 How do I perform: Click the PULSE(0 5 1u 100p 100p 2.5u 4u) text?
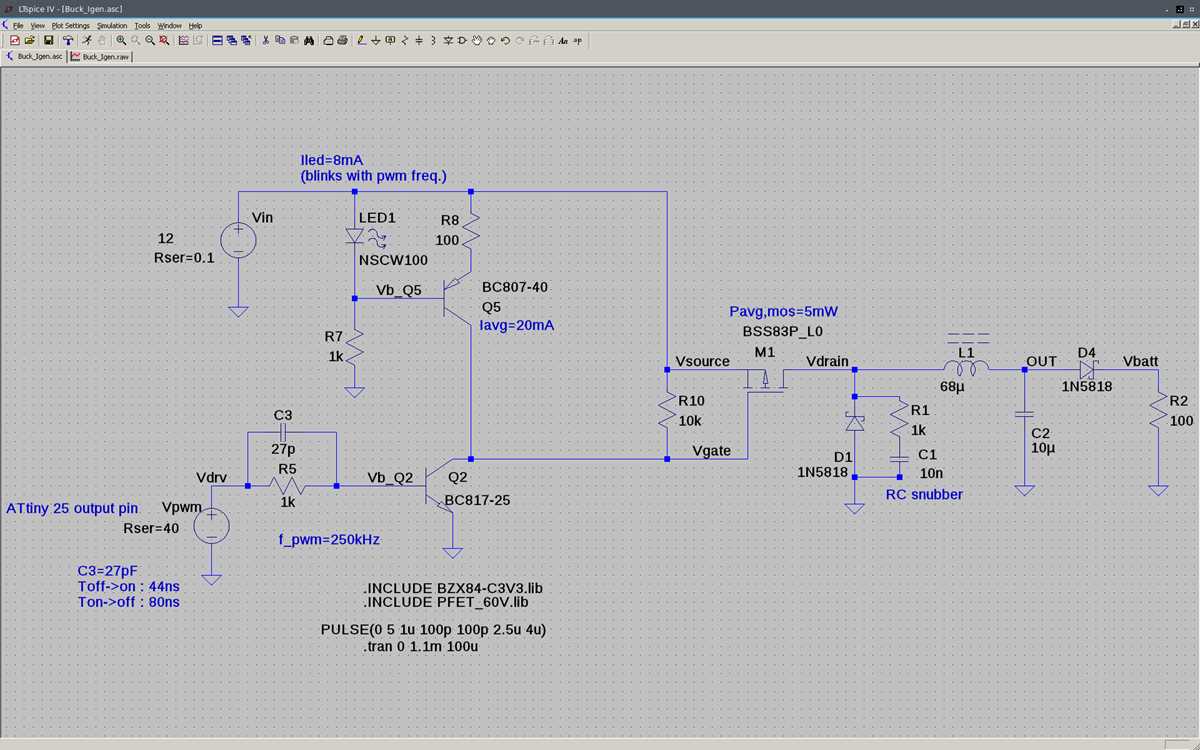point(433,630)
